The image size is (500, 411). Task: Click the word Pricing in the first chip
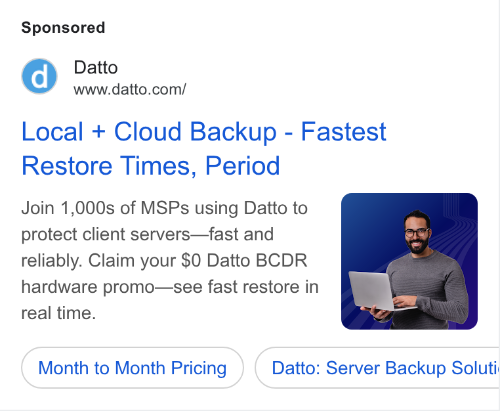coord(199,368)
